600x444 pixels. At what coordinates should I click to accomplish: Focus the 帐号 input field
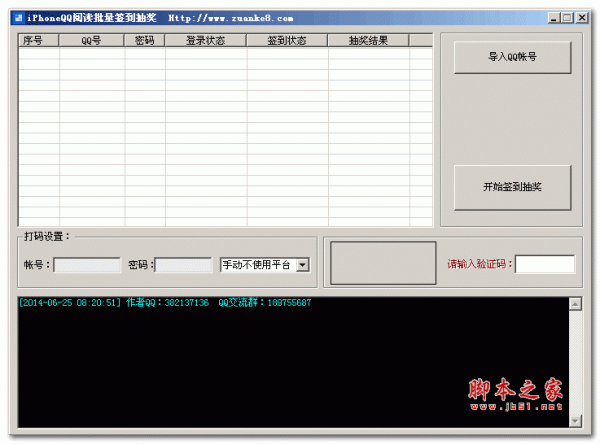(x=87, y=265)
